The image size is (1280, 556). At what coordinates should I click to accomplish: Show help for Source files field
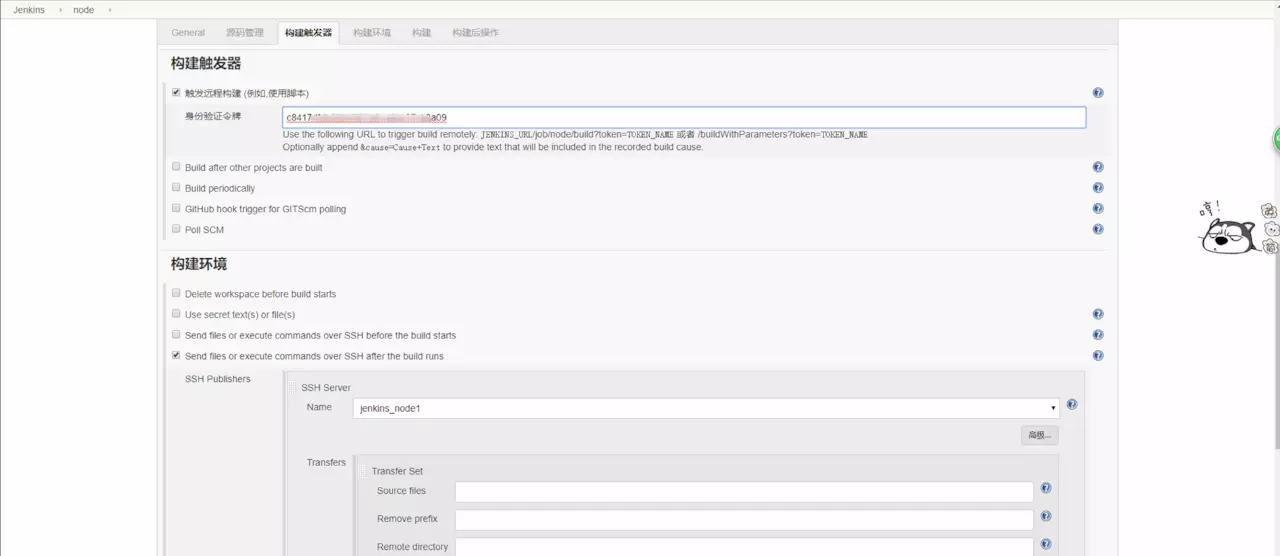[x=1045, y=489]
